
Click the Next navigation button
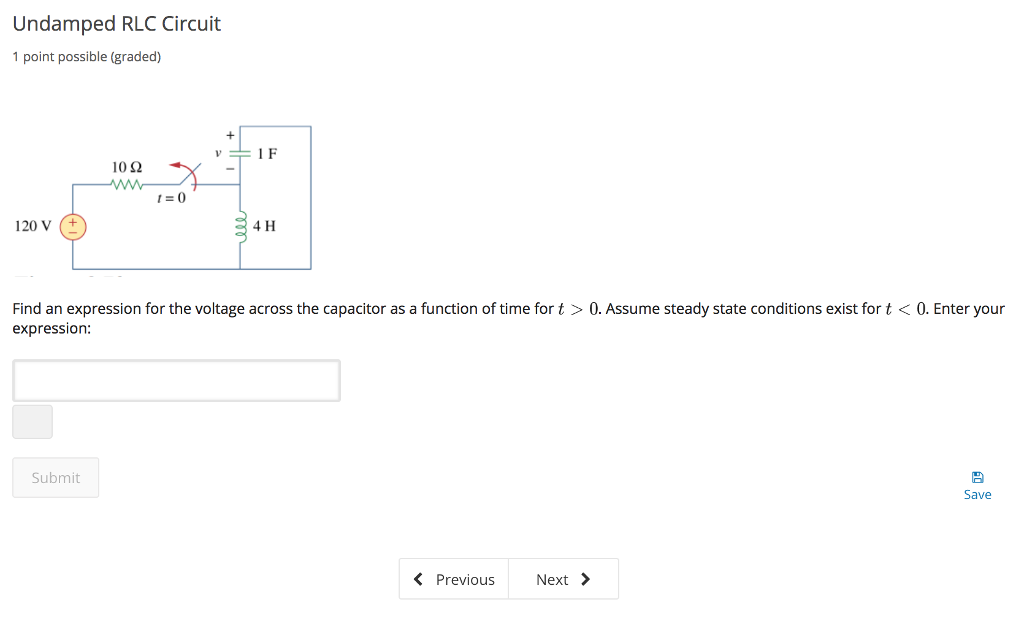[563, 578]
